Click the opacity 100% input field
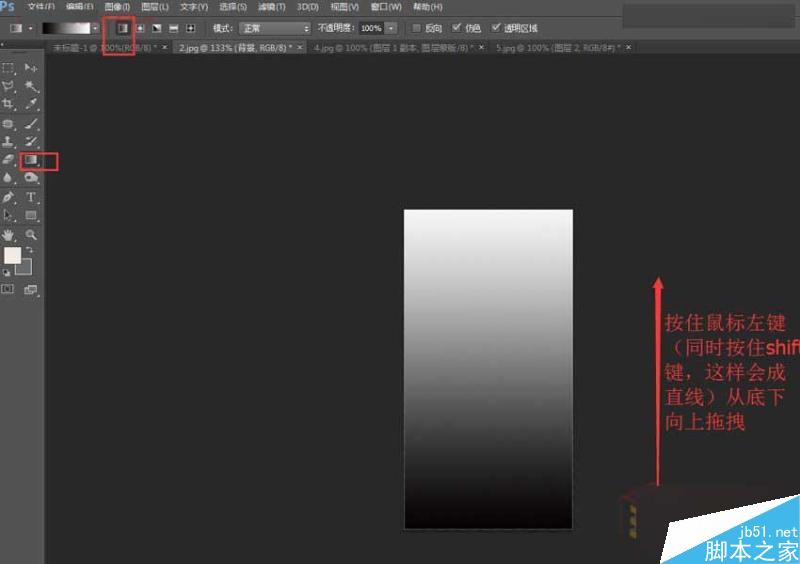The width and height of the screenshot is (800, 564). click(x=371, y=28)
